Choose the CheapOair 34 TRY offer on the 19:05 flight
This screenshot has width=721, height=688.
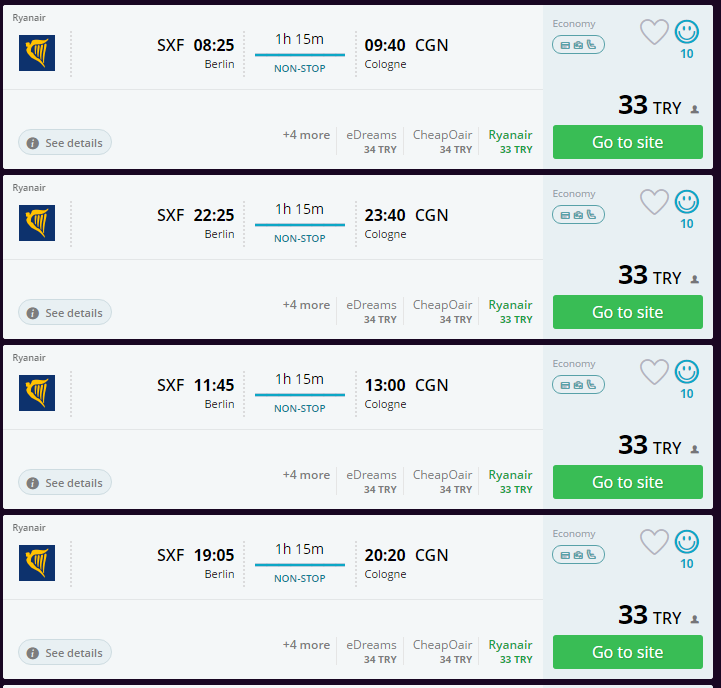pos(442,651)
